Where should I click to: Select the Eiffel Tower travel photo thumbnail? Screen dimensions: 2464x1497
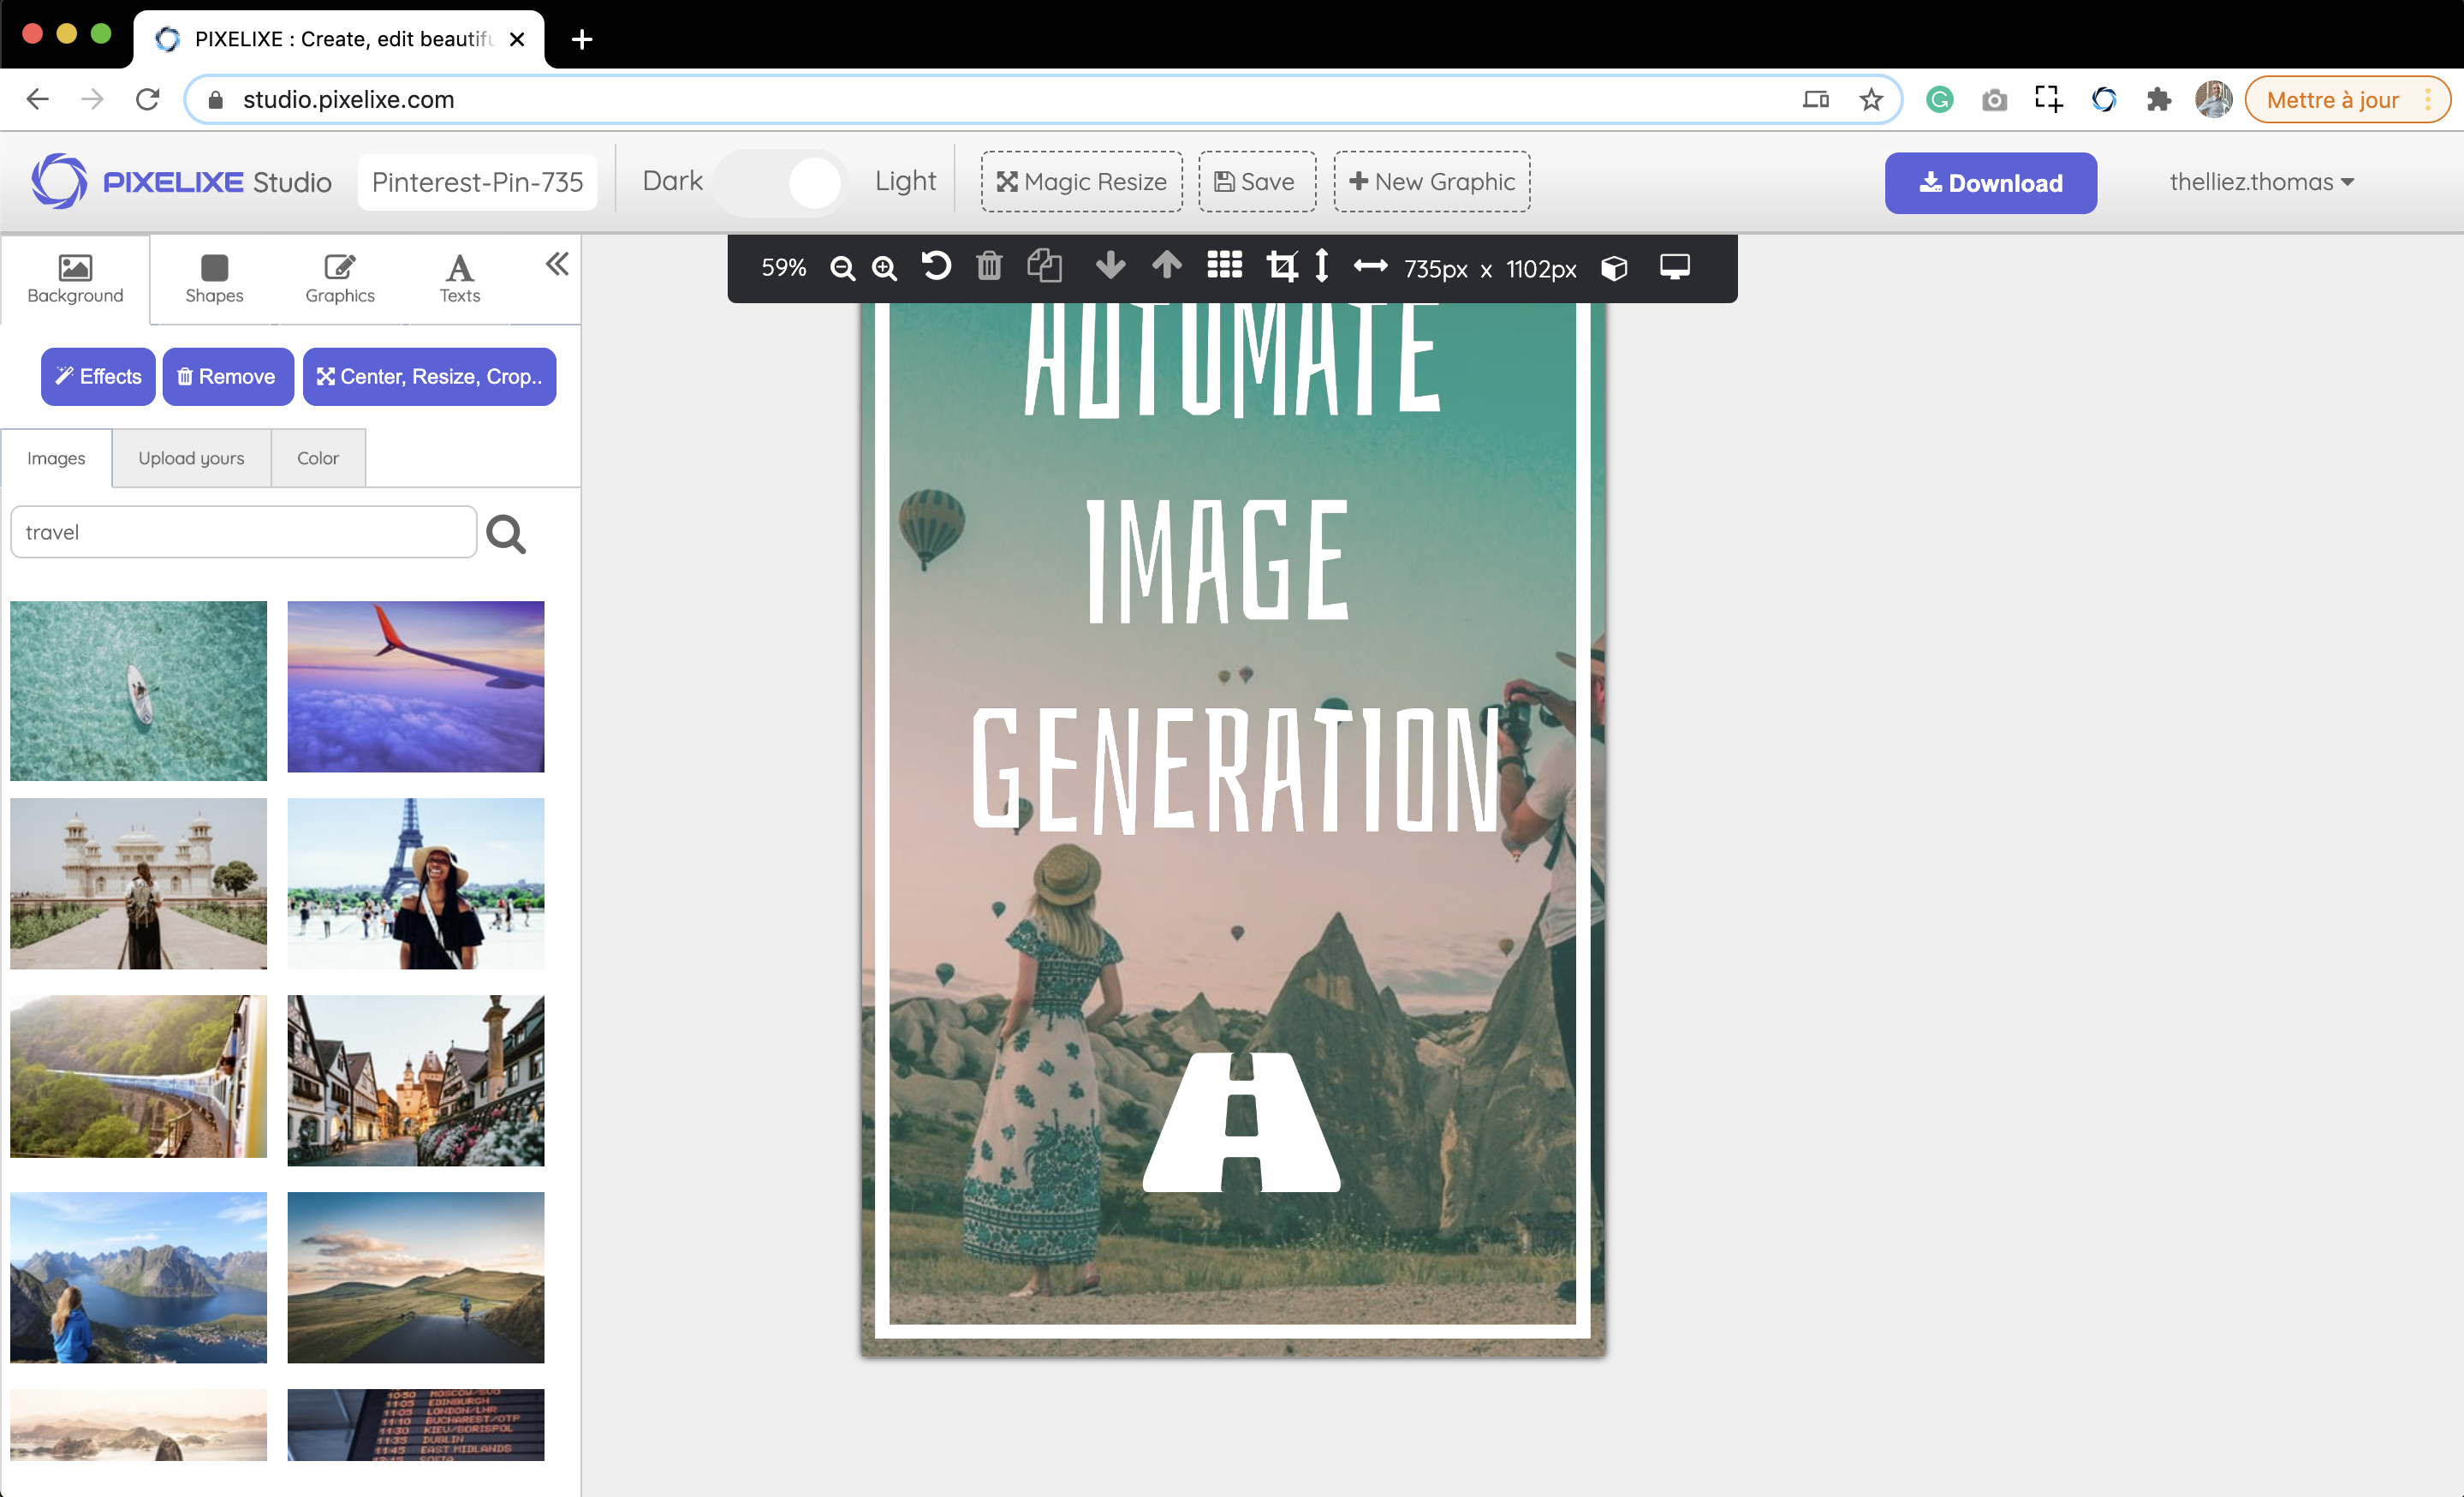tap(416, 884)
